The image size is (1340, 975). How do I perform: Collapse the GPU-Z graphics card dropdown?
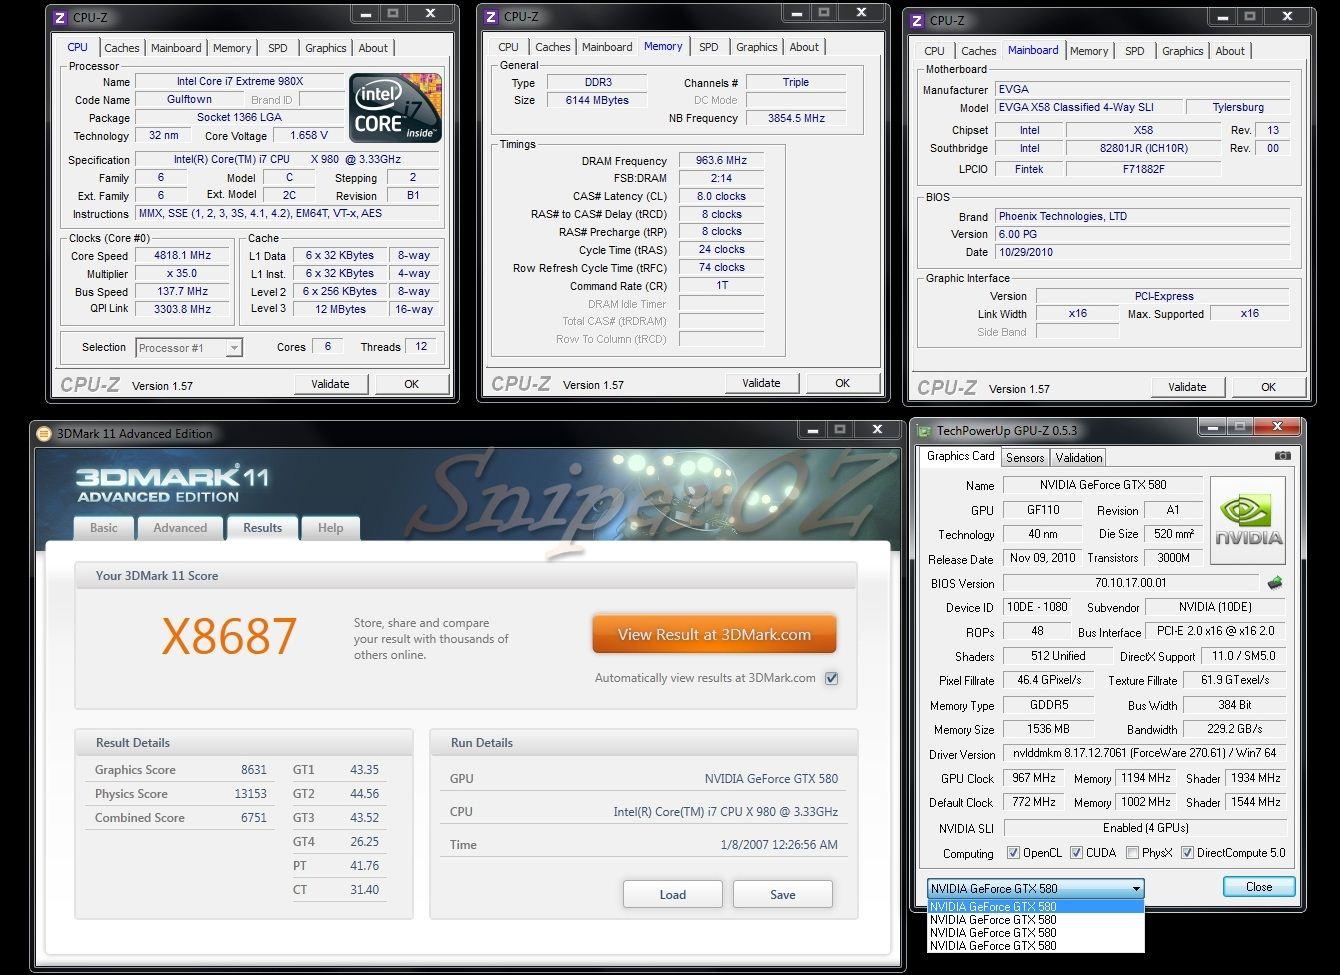1136,888
